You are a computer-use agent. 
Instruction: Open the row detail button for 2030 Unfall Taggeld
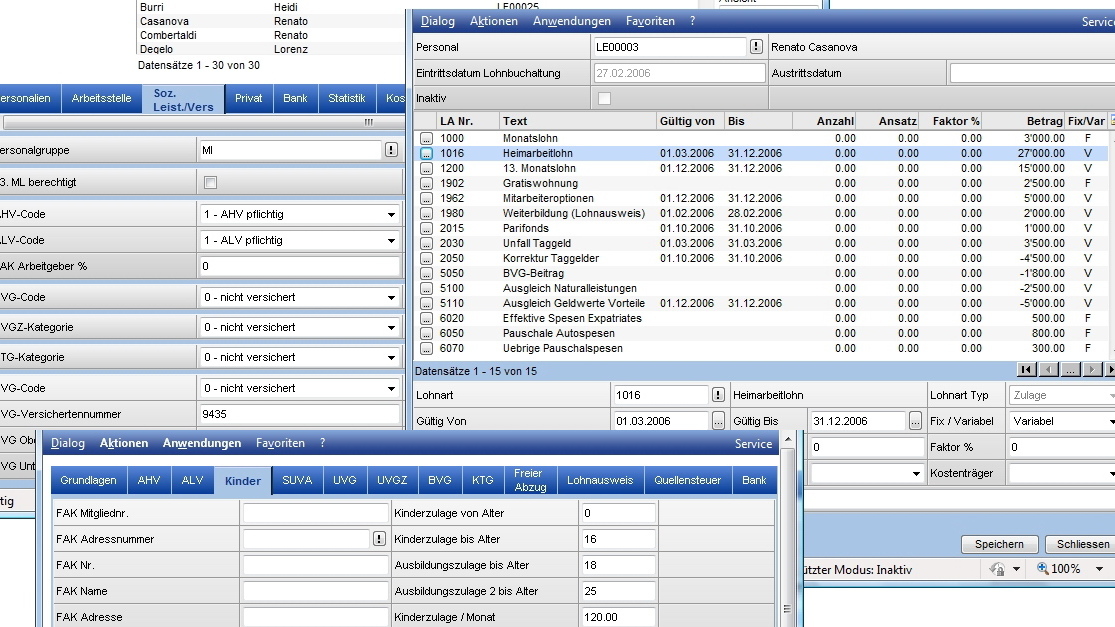click(426, 243)
